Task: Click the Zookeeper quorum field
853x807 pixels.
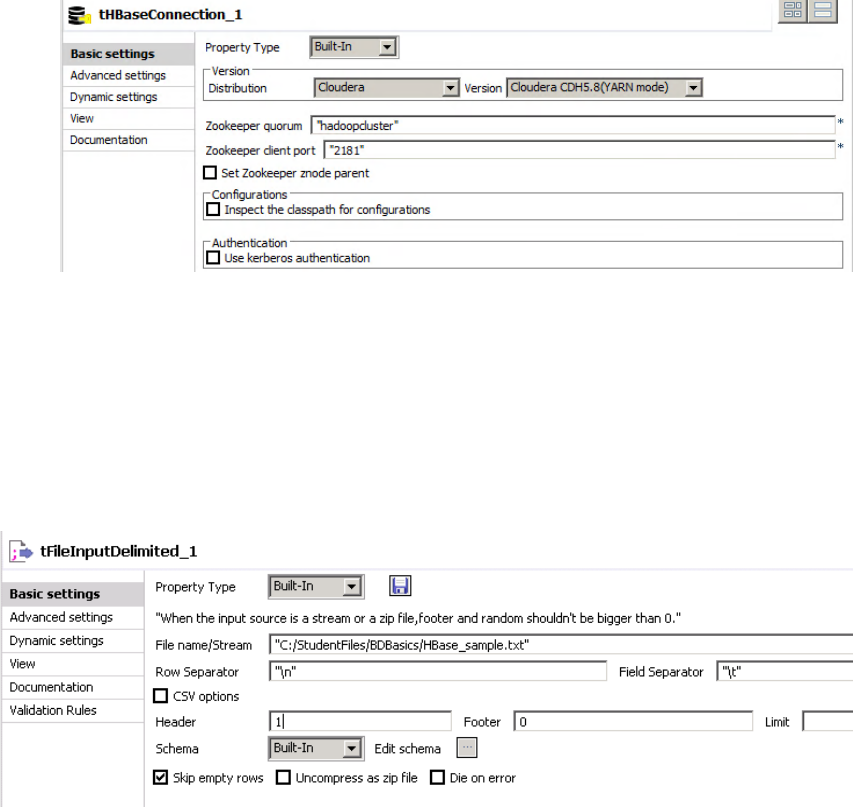Action: [x=573, y=125]
